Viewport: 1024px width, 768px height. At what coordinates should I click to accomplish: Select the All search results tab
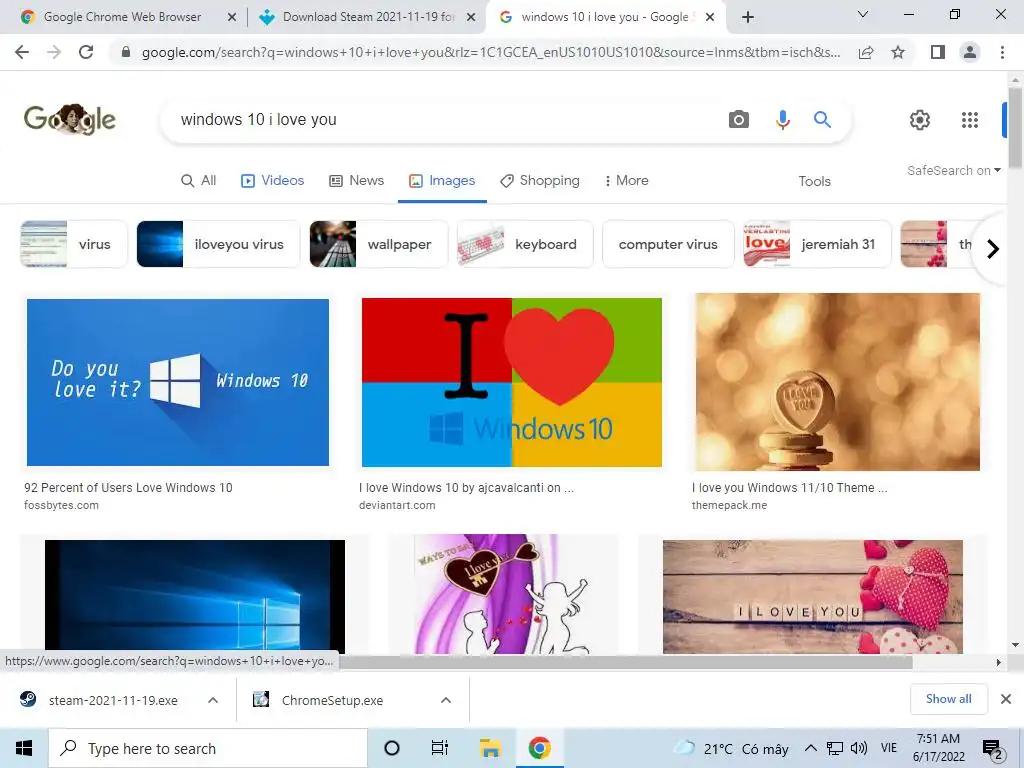[199, 181]
